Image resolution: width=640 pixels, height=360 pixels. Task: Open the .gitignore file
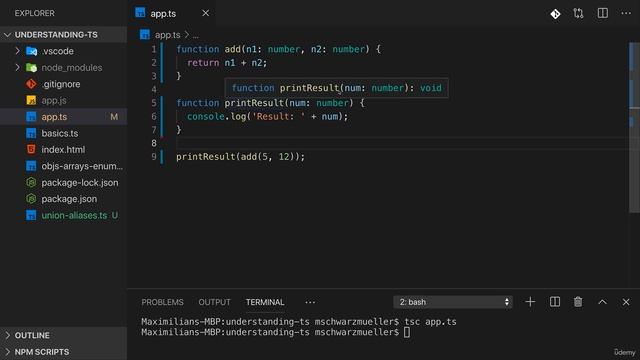61,84
